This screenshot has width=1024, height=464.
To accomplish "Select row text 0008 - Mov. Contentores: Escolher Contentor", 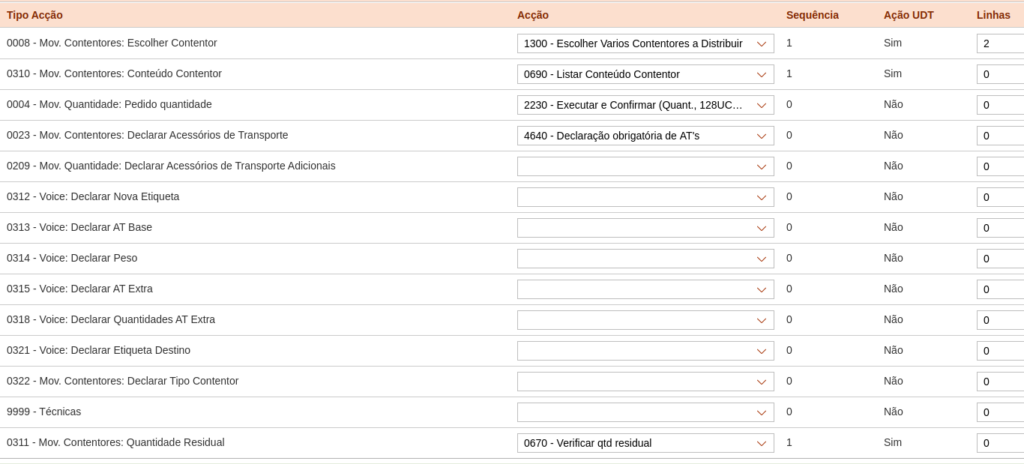I will (x=112, y=42).
